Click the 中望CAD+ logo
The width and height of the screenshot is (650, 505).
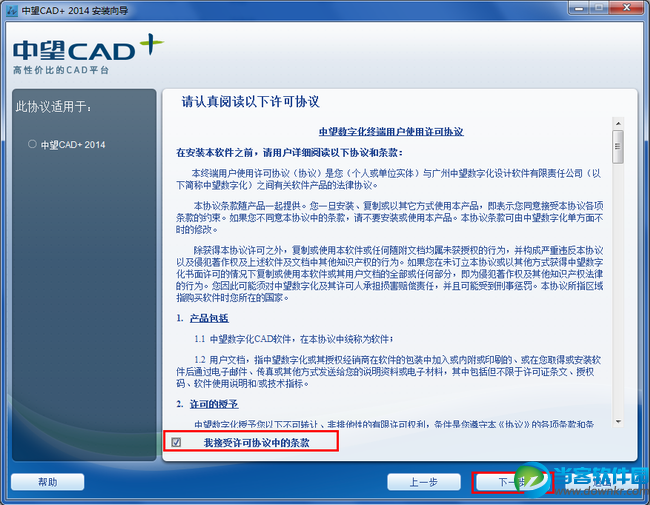(88, 54)
